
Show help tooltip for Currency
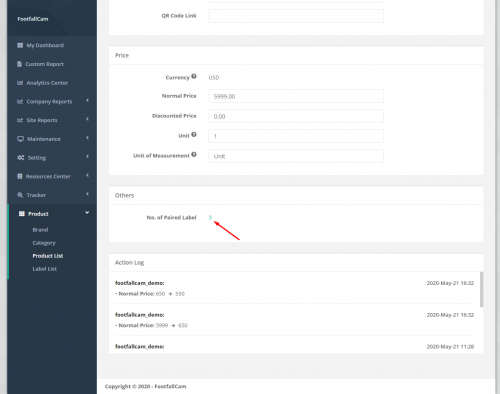pyautogui.click(x=194, y=76)
